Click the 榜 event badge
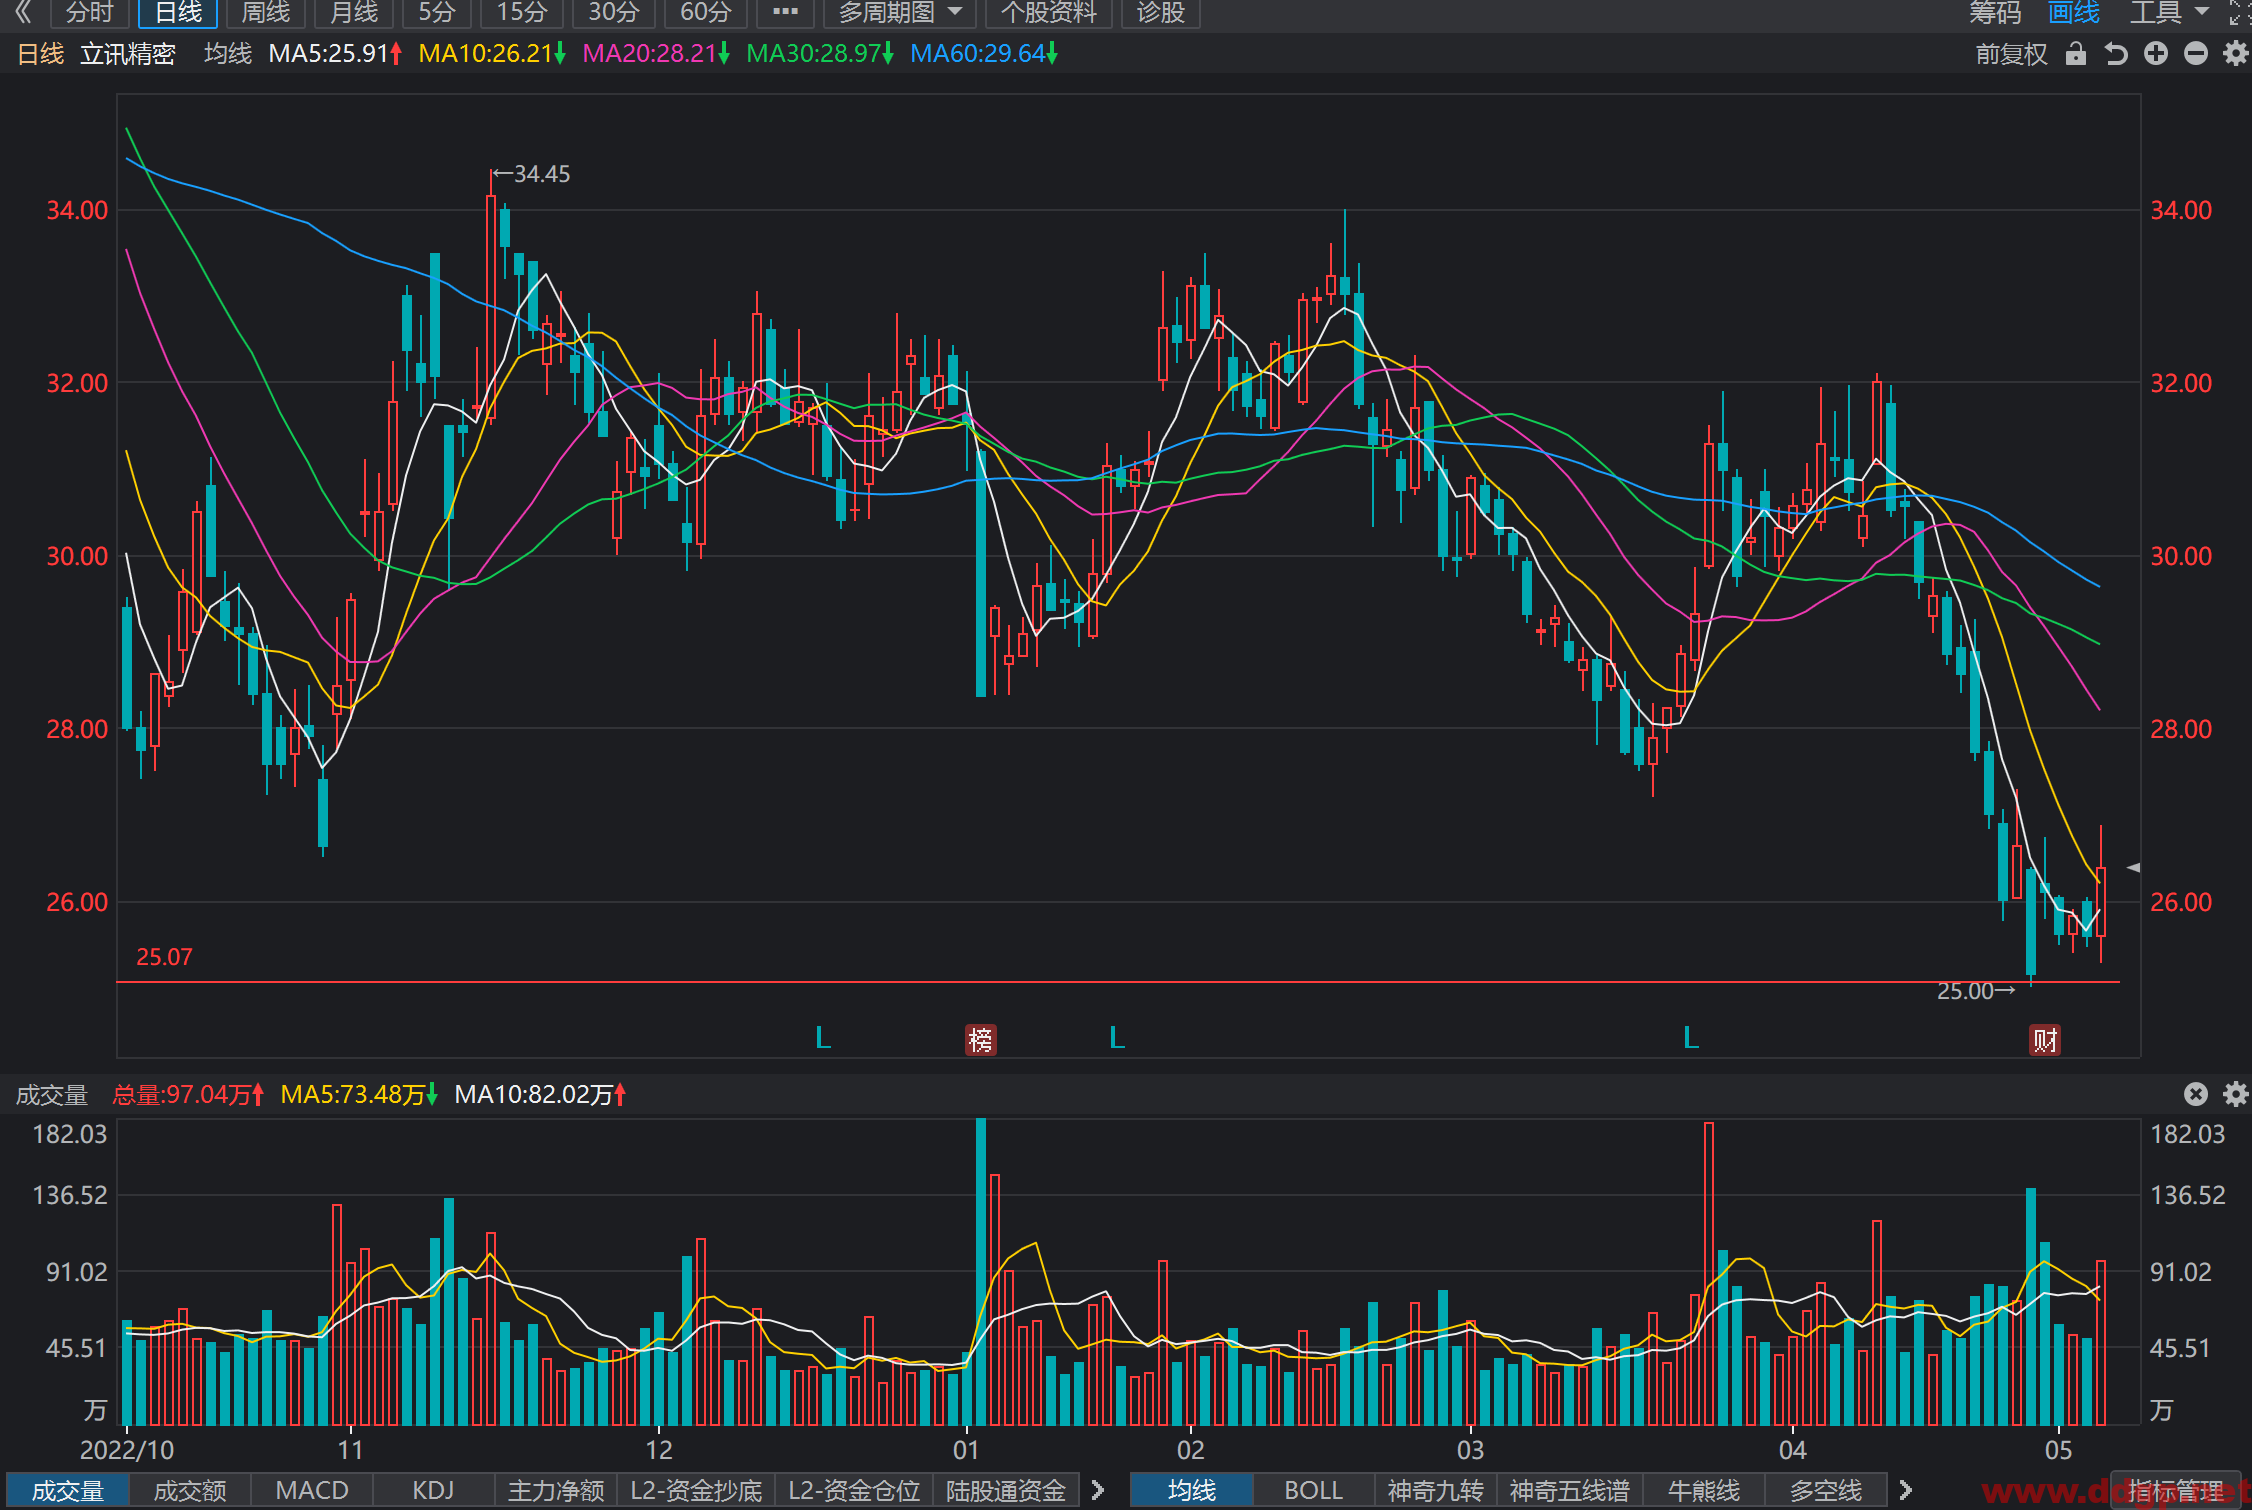2252x1510 pixels. point(980,1040)
